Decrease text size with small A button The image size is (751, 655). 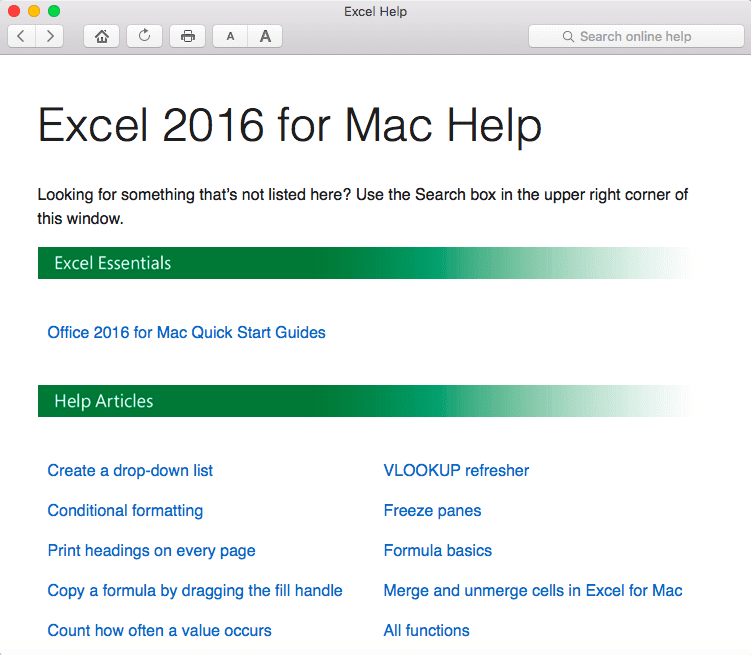230,36
